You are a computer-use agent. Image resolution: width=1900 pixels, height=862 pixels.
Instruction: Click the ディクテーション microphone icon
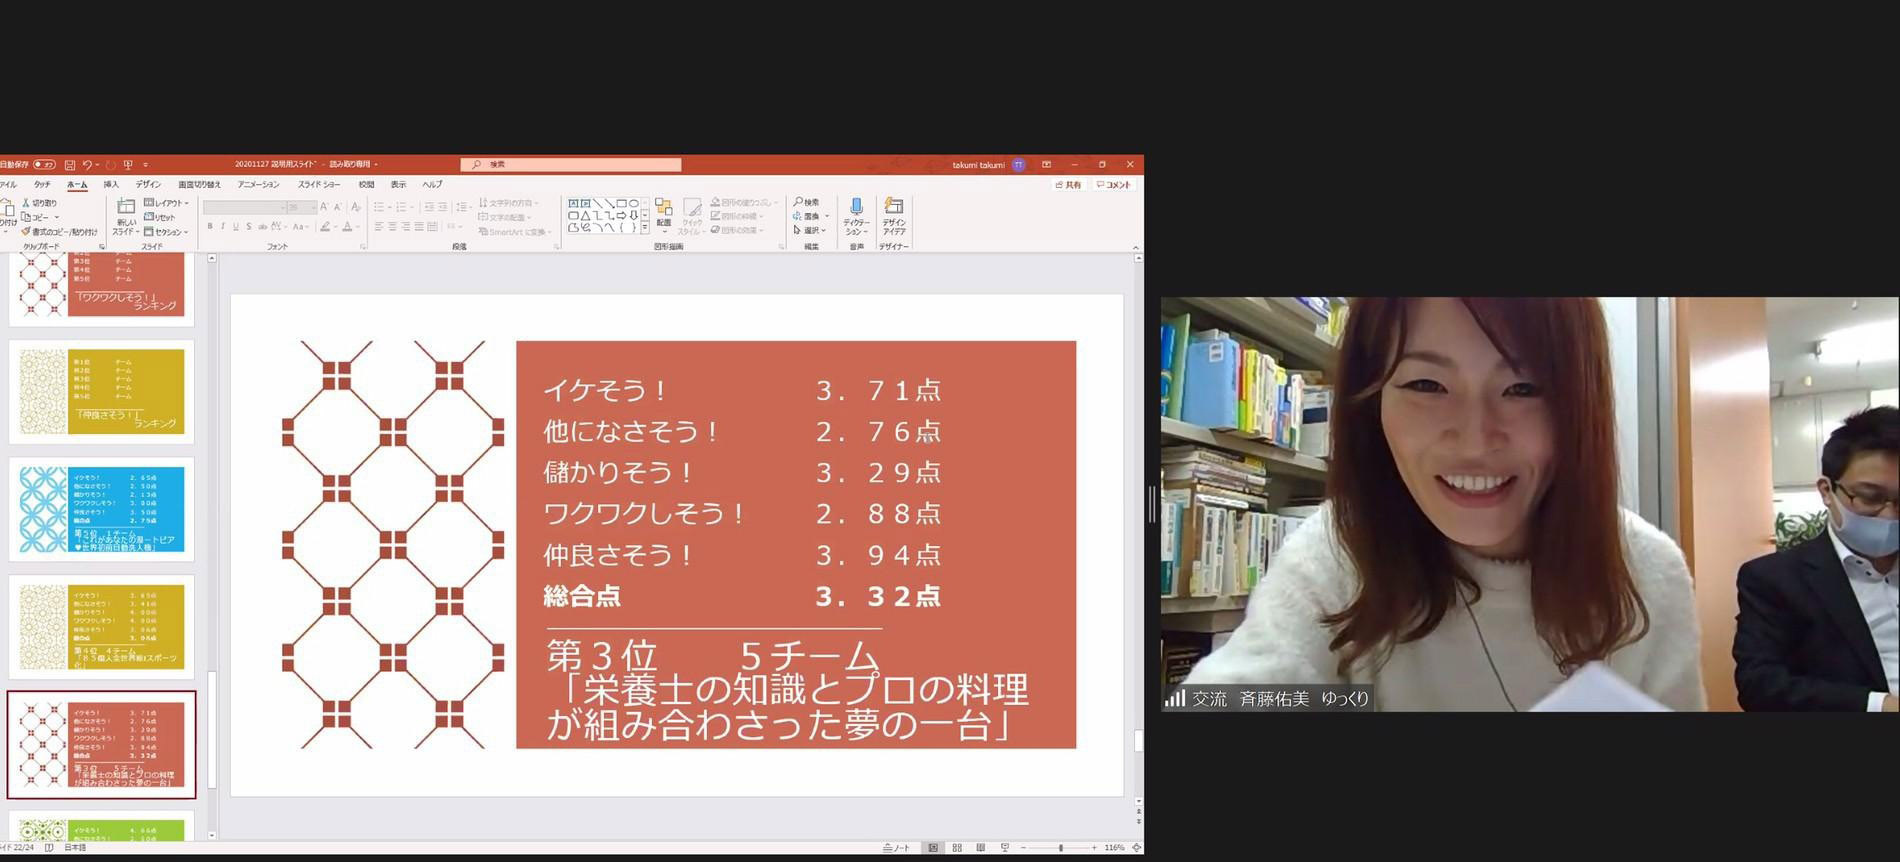856,207
